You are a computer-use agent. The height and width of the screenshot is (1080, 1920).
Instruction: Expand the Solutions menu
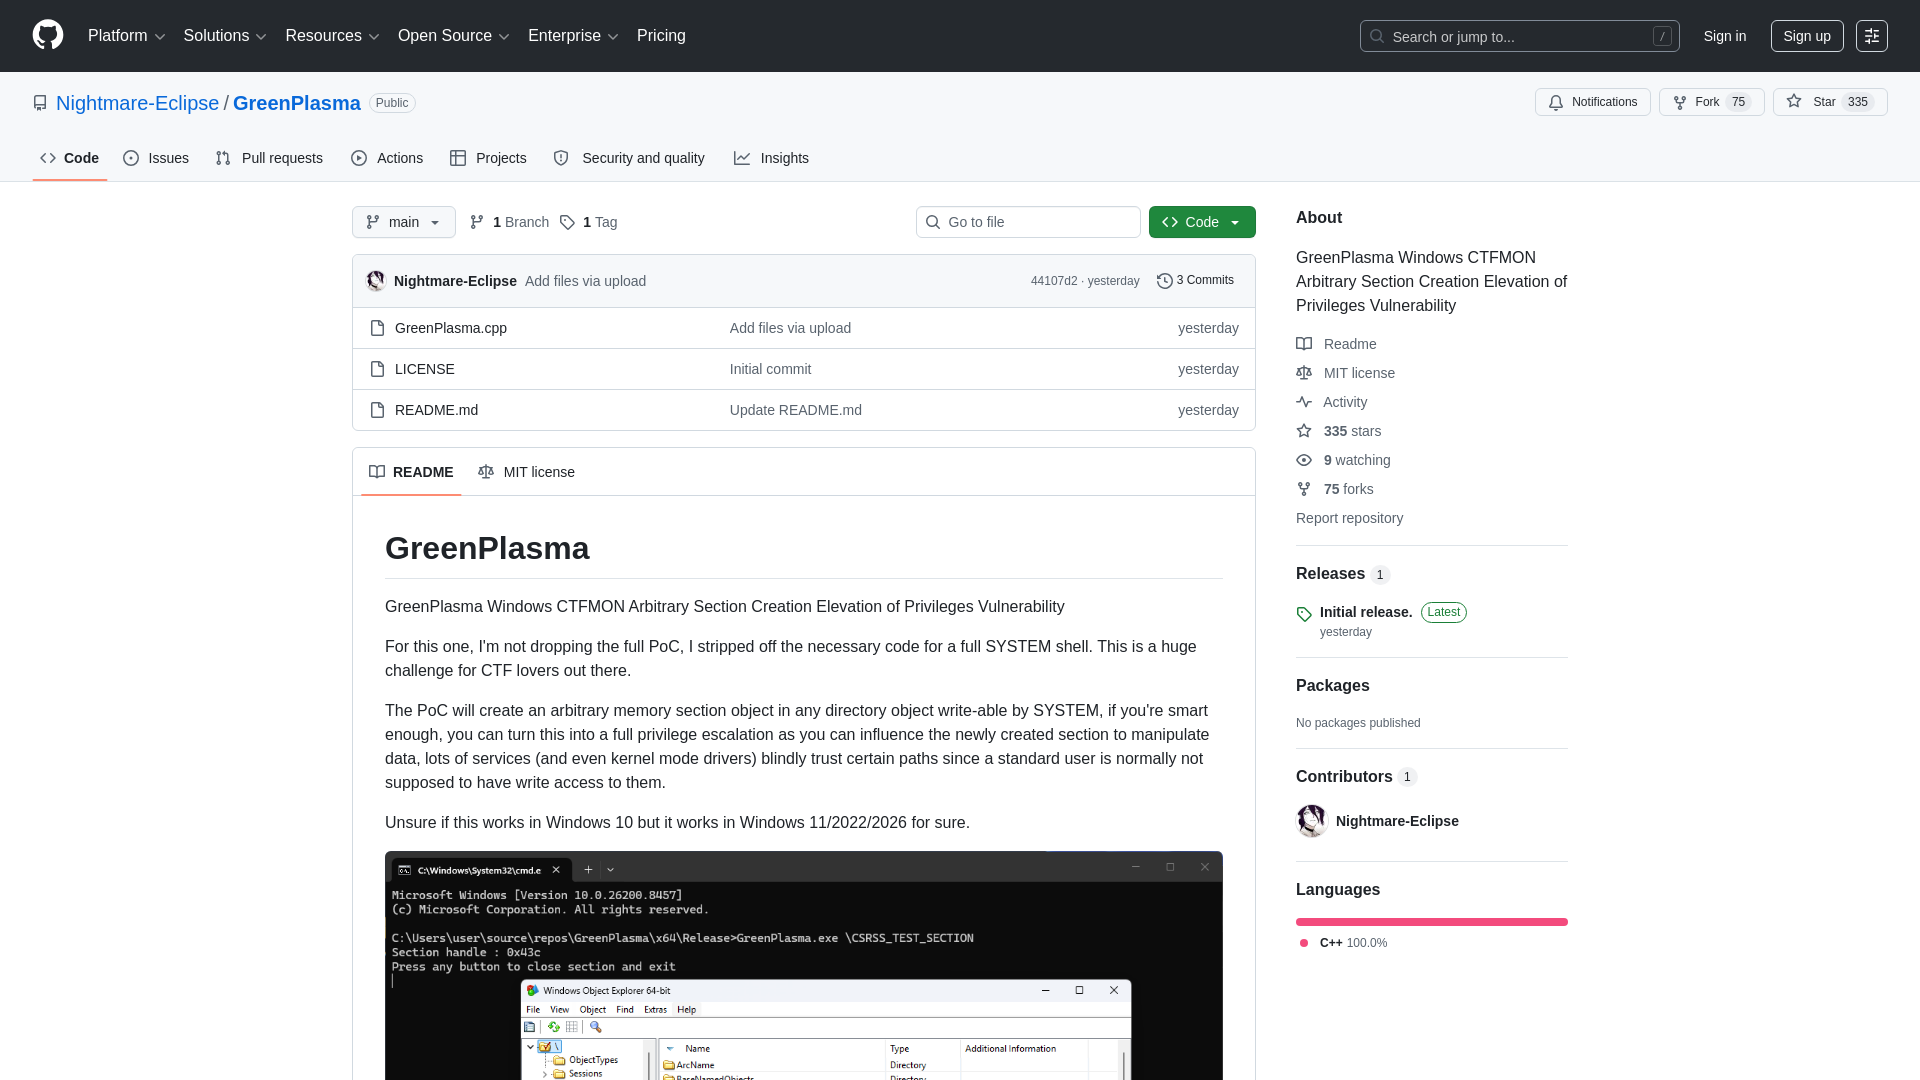[225, 36]
